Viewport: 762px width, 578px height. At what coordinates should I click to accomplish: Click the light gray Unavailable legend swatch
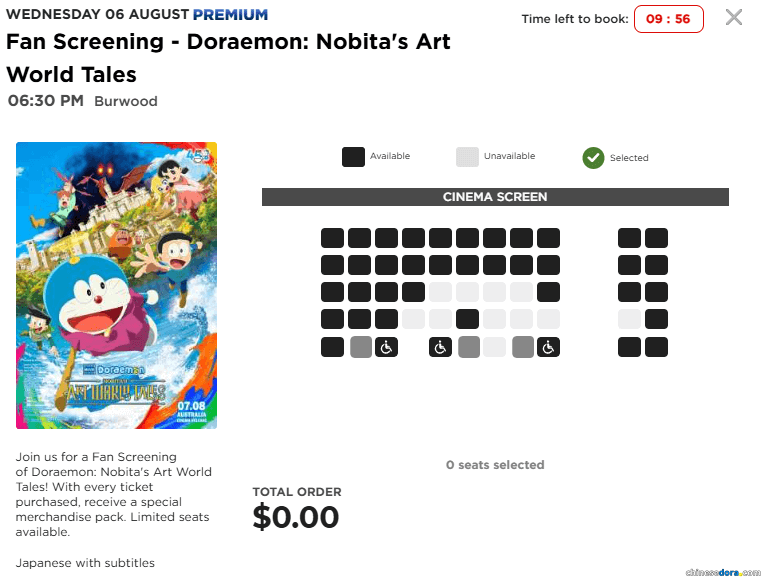click(x=467, y=157)
